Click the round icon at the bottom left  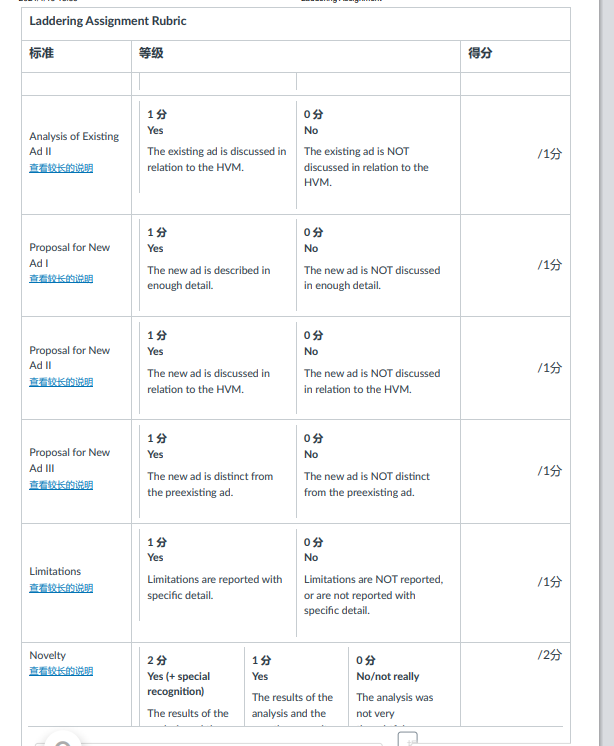click(62, 741)
